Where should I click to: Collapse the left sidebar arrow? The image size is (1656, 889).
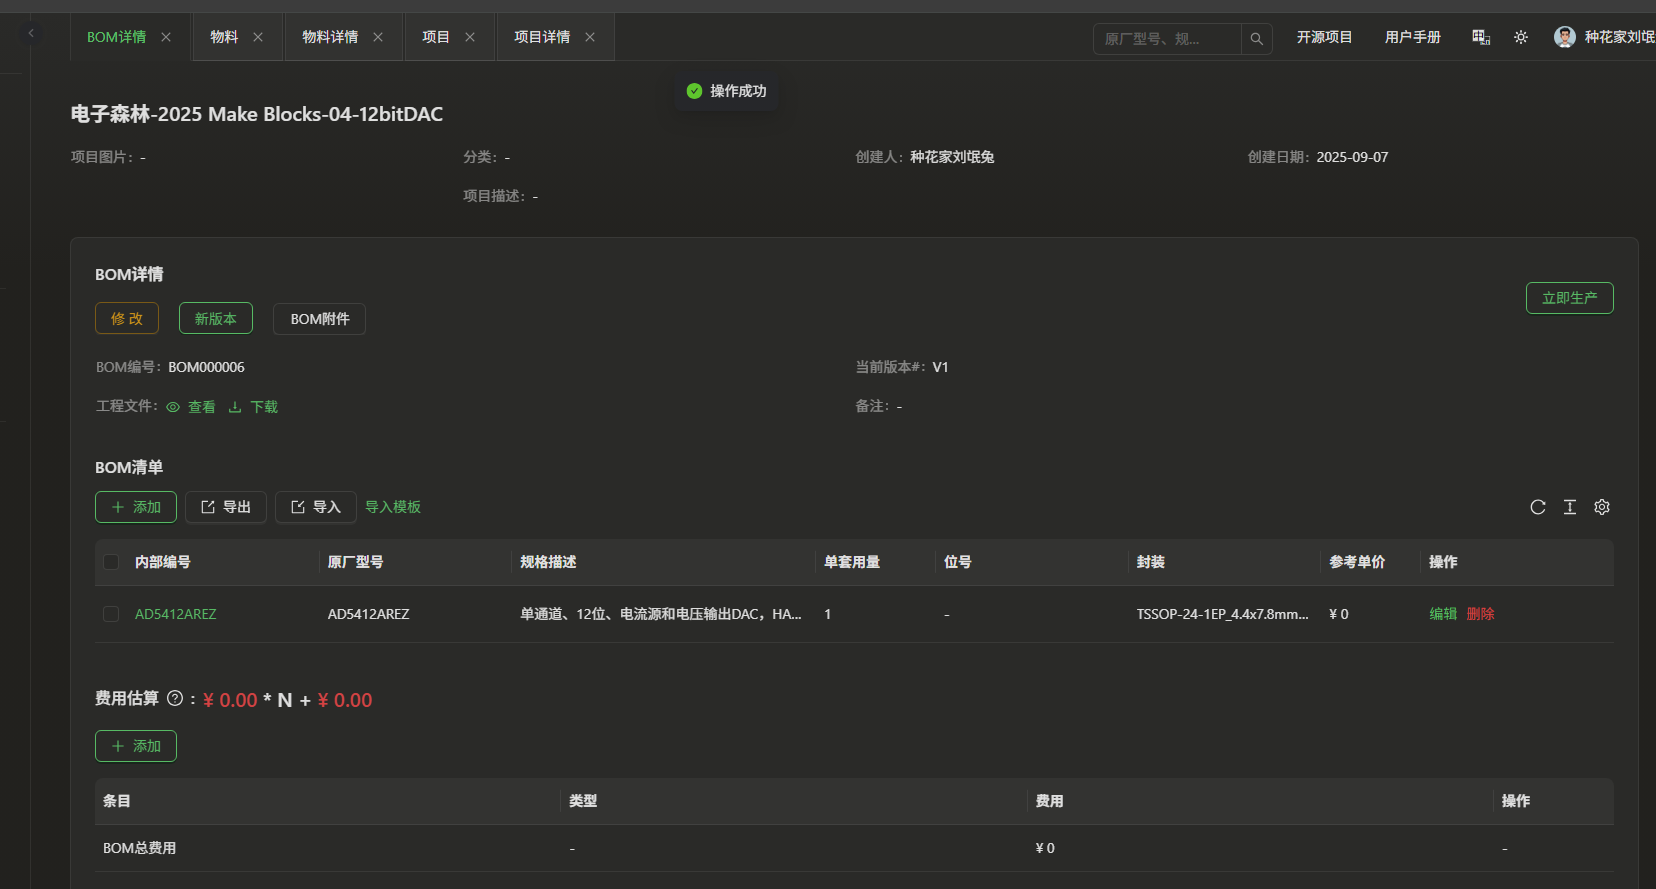click(31, 33)
